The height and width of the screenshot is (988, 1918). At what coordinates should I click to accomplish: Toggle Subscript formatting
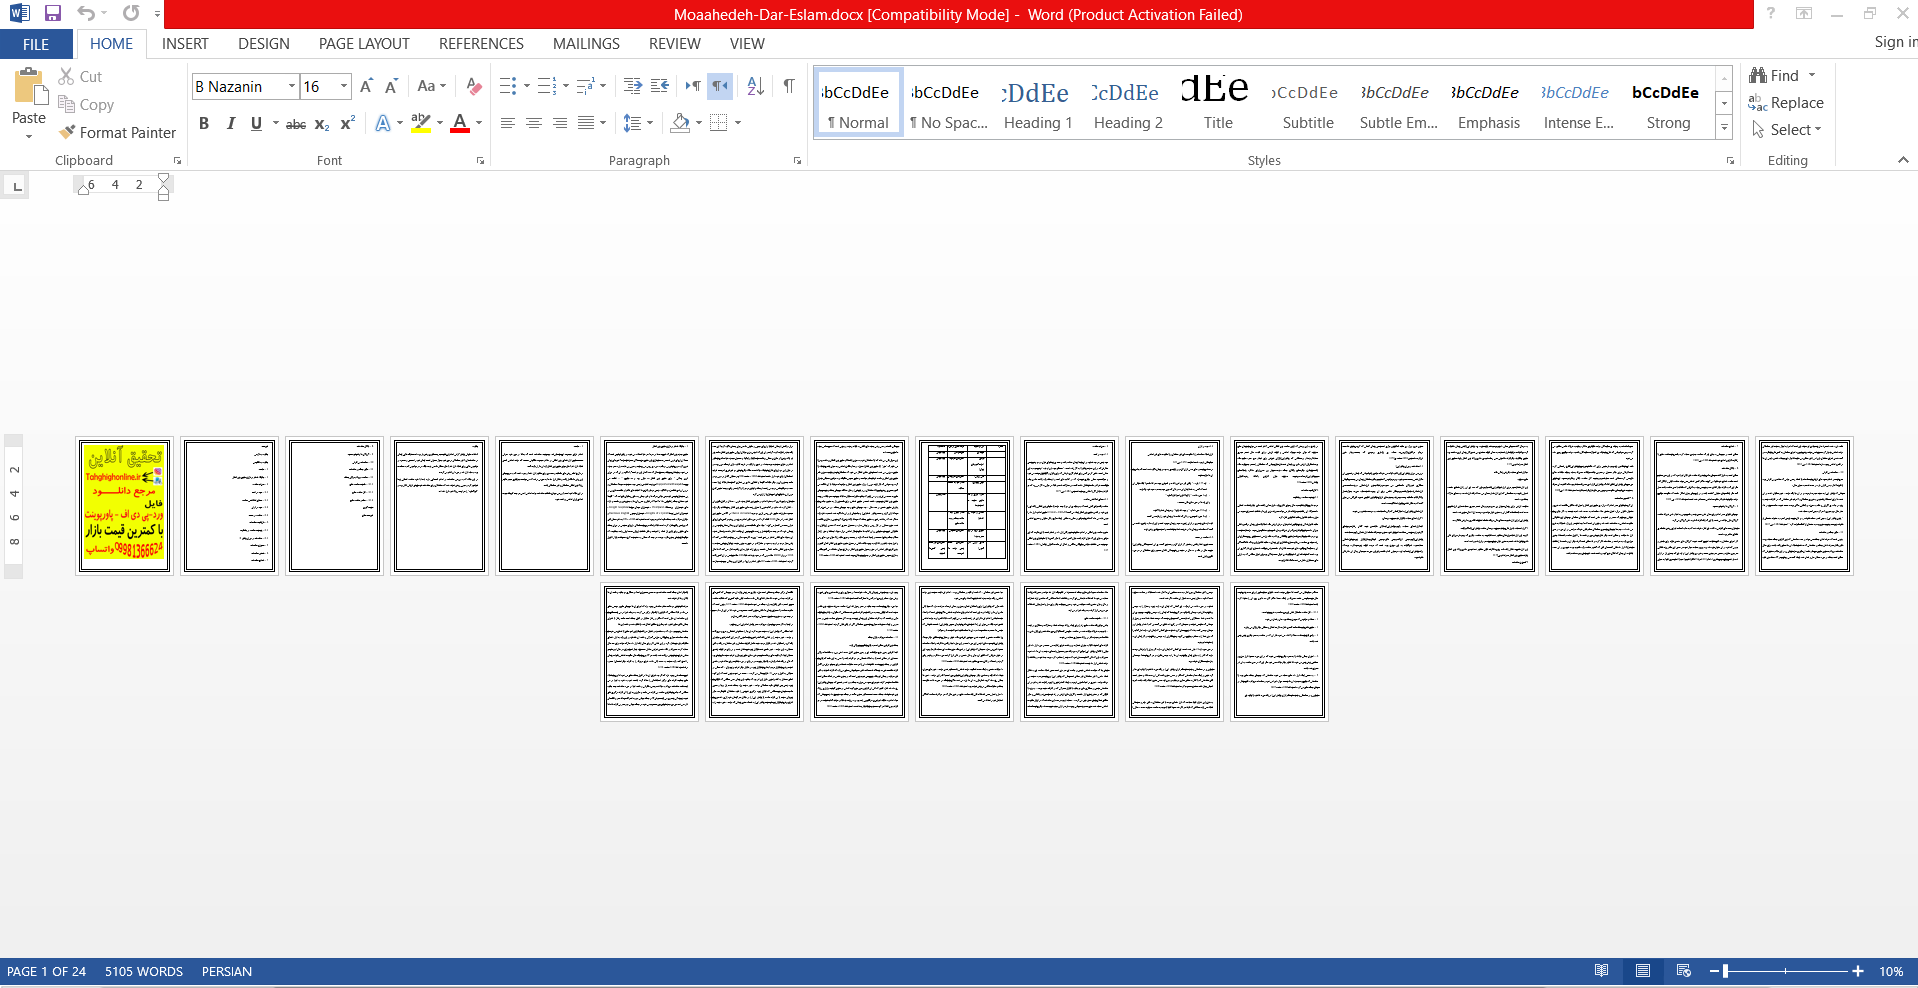point(322,123)
